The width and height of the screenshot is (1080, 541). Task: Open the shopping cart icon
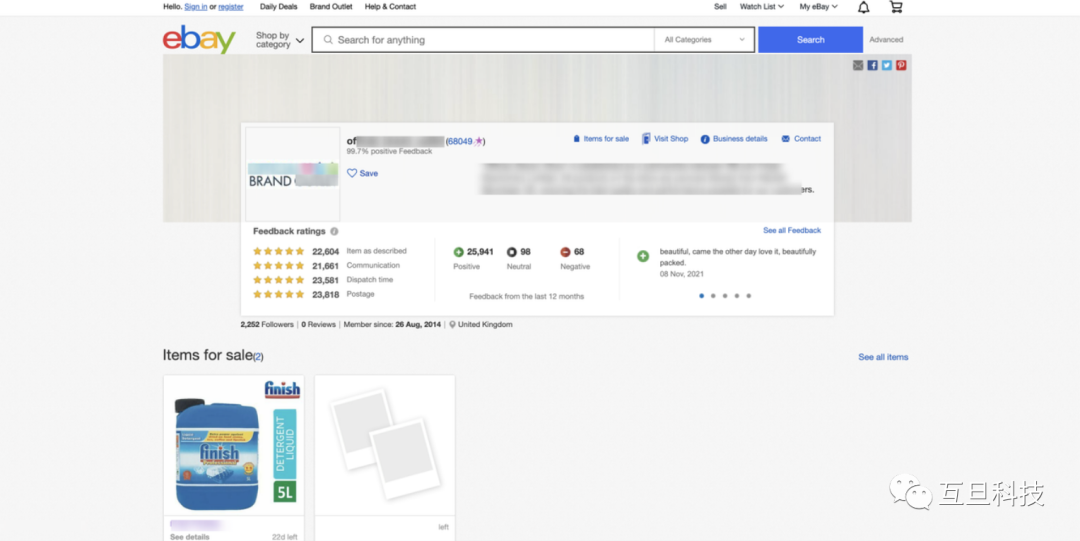895,7
